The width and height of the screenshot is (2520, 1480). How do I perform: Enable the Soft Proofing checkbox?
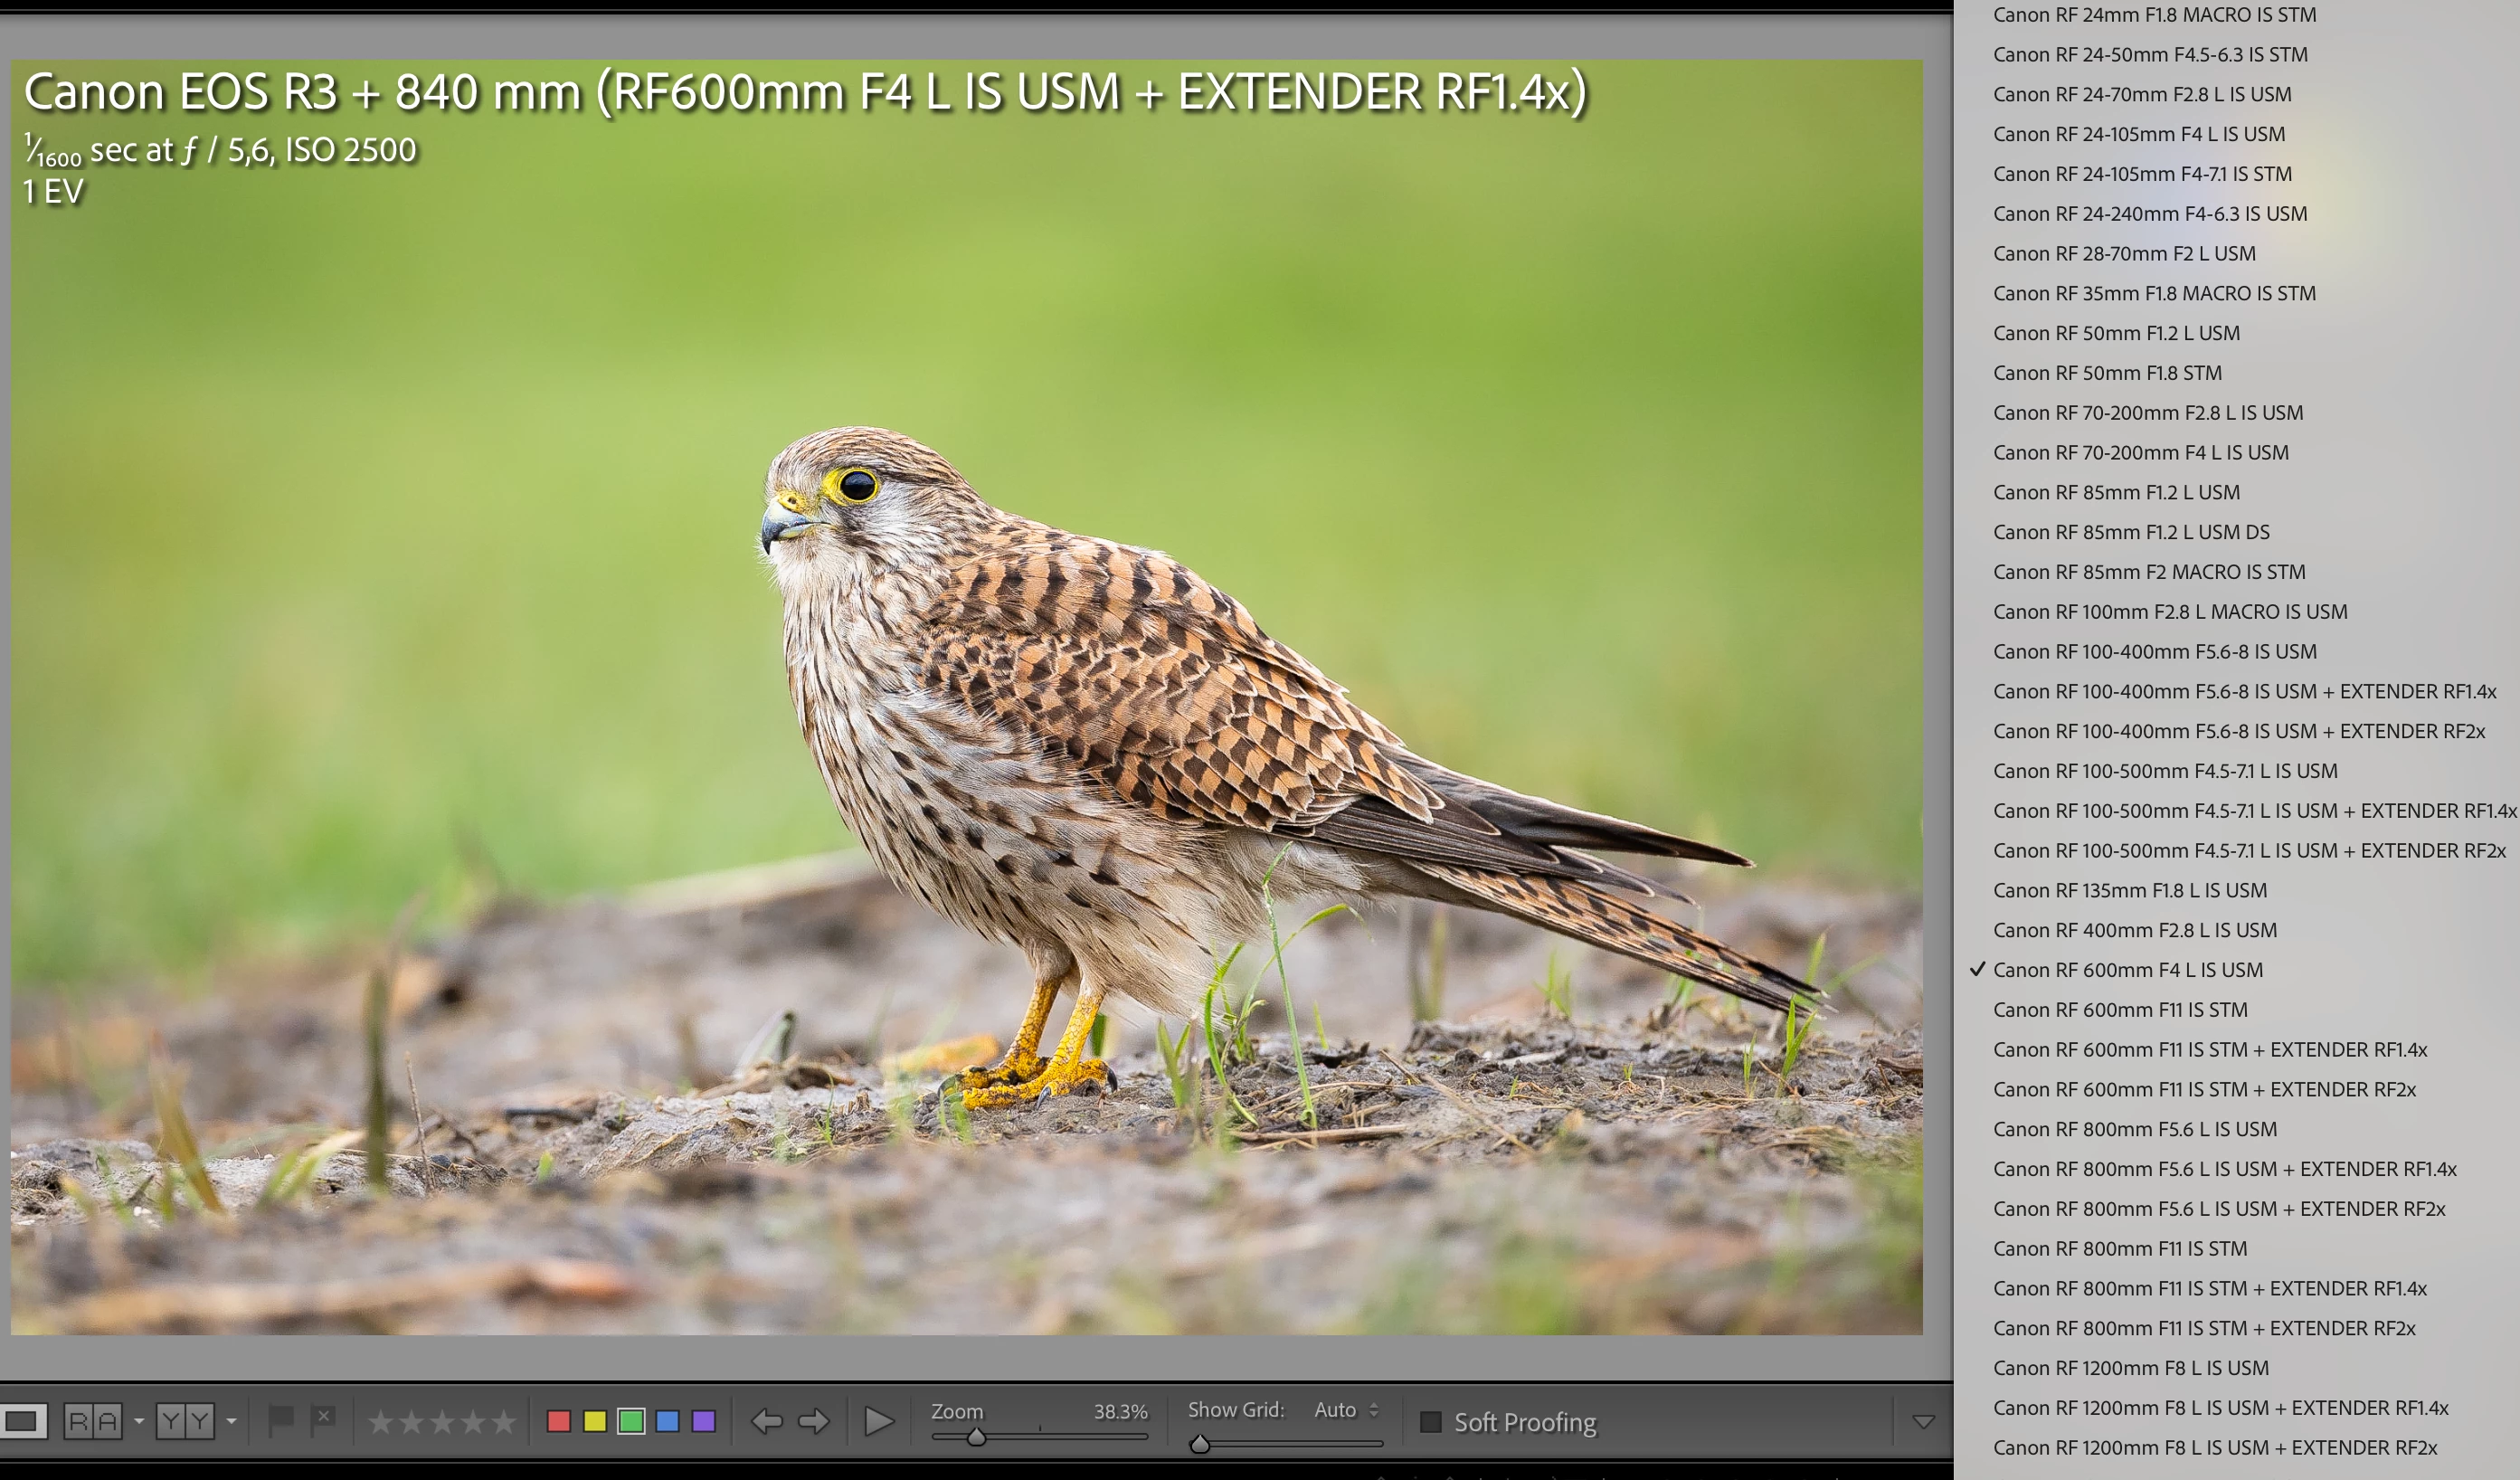coord(1431,1422)
